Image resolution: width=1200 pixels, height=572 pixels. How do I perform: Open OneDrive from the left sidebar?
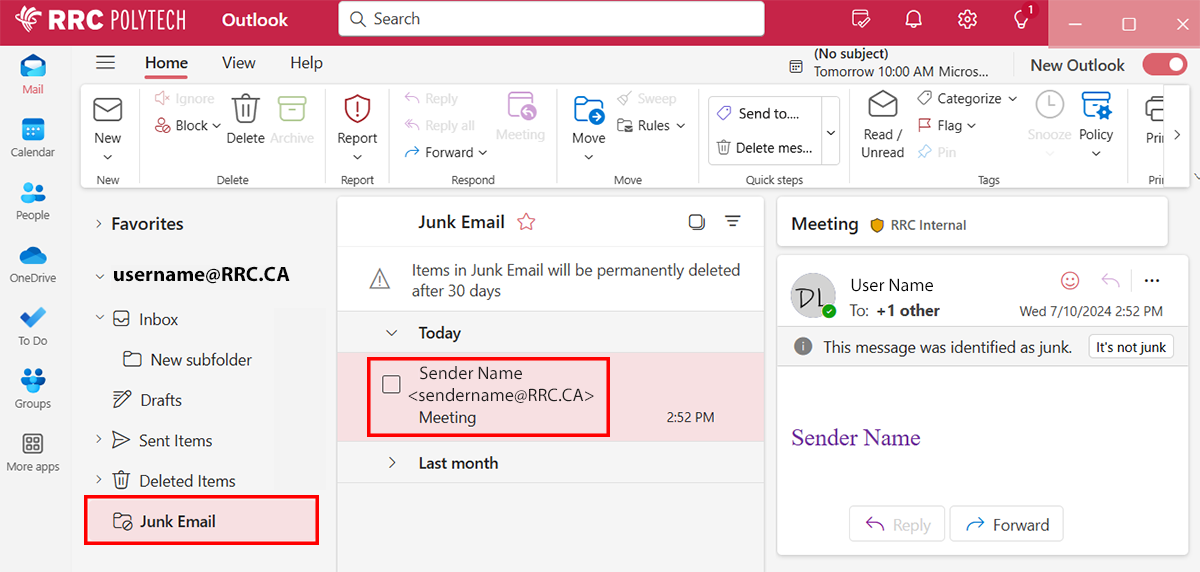(32, 264)
